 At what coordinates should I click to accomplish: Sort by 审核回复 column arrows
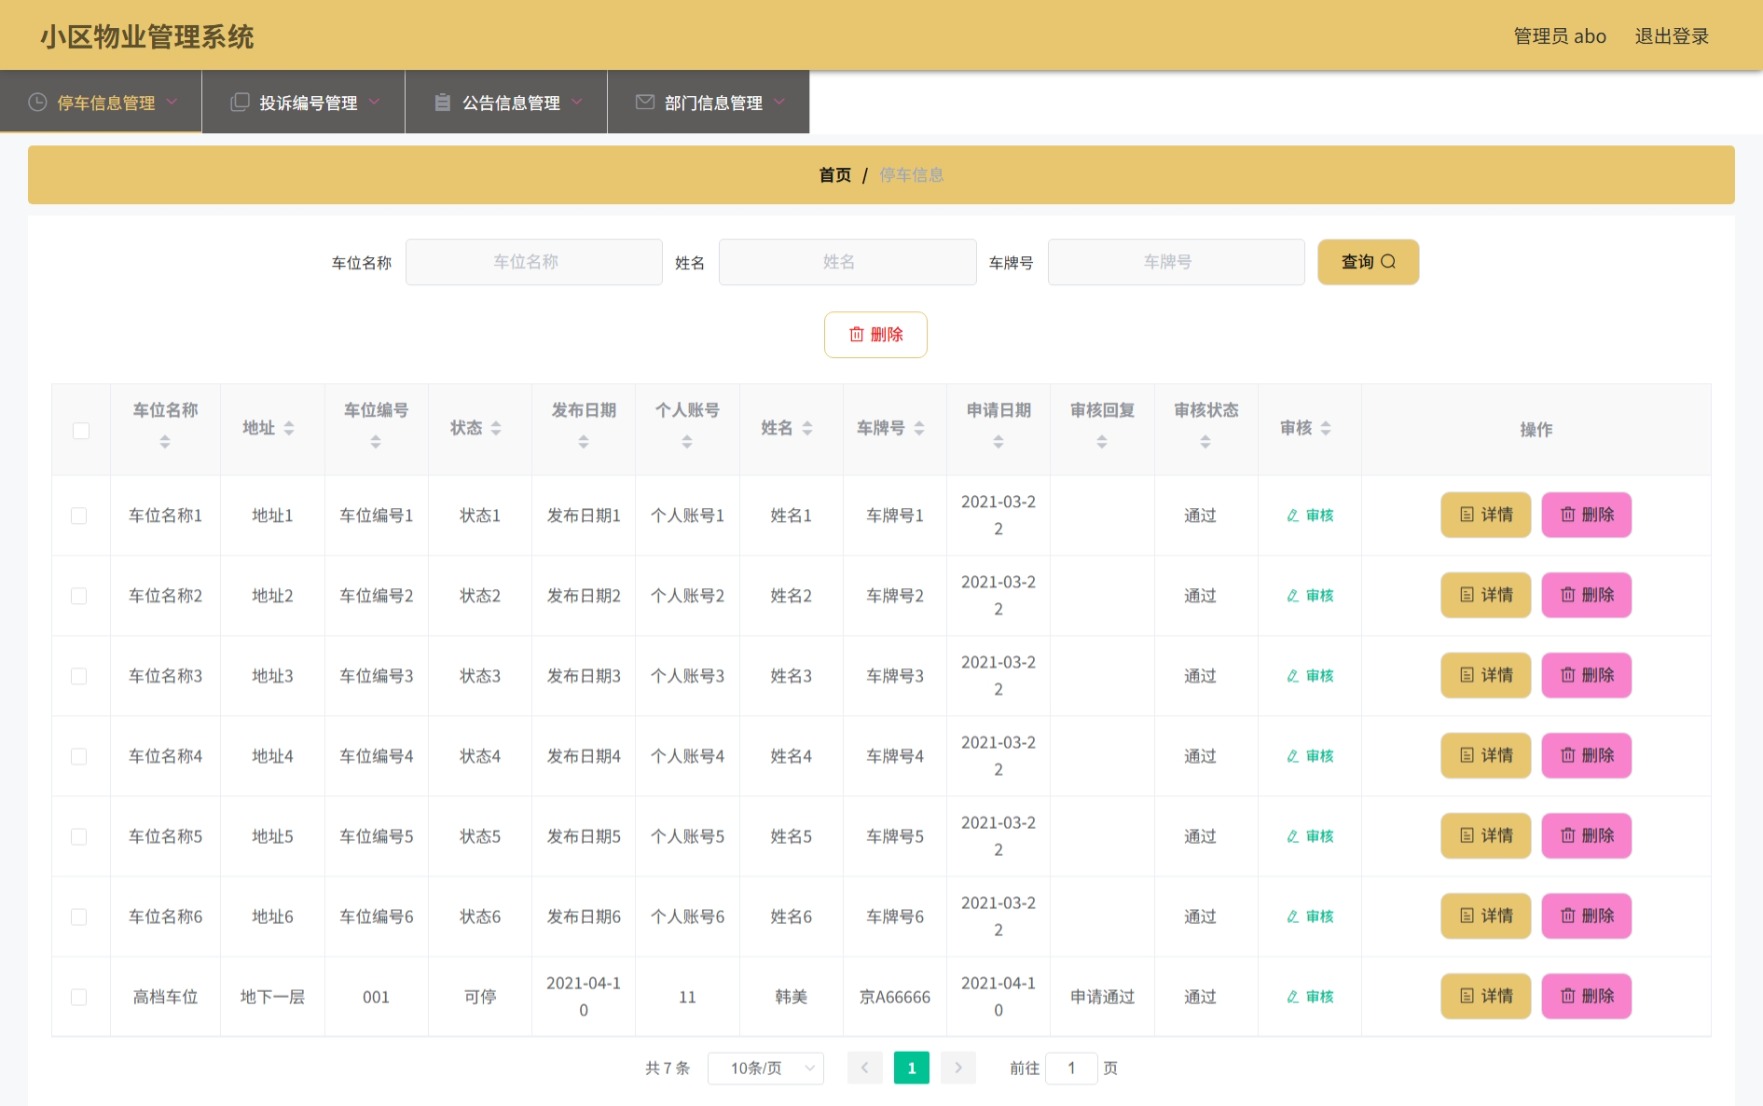[1102, 441]
